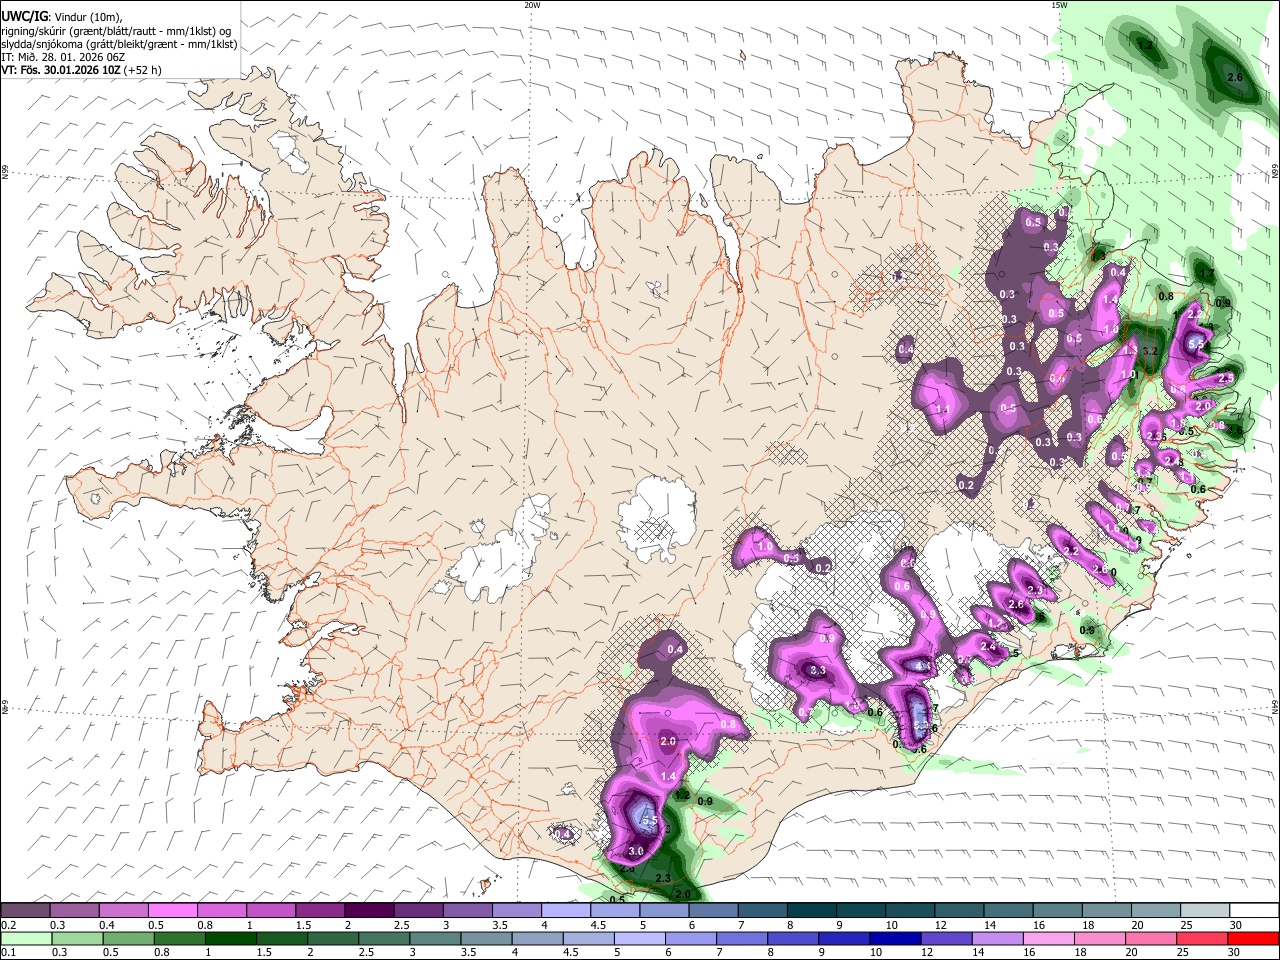Click the '1.2' value in the offshore northeast rain cell
The image size is (1280, 960).
(x=1146, y=45)
